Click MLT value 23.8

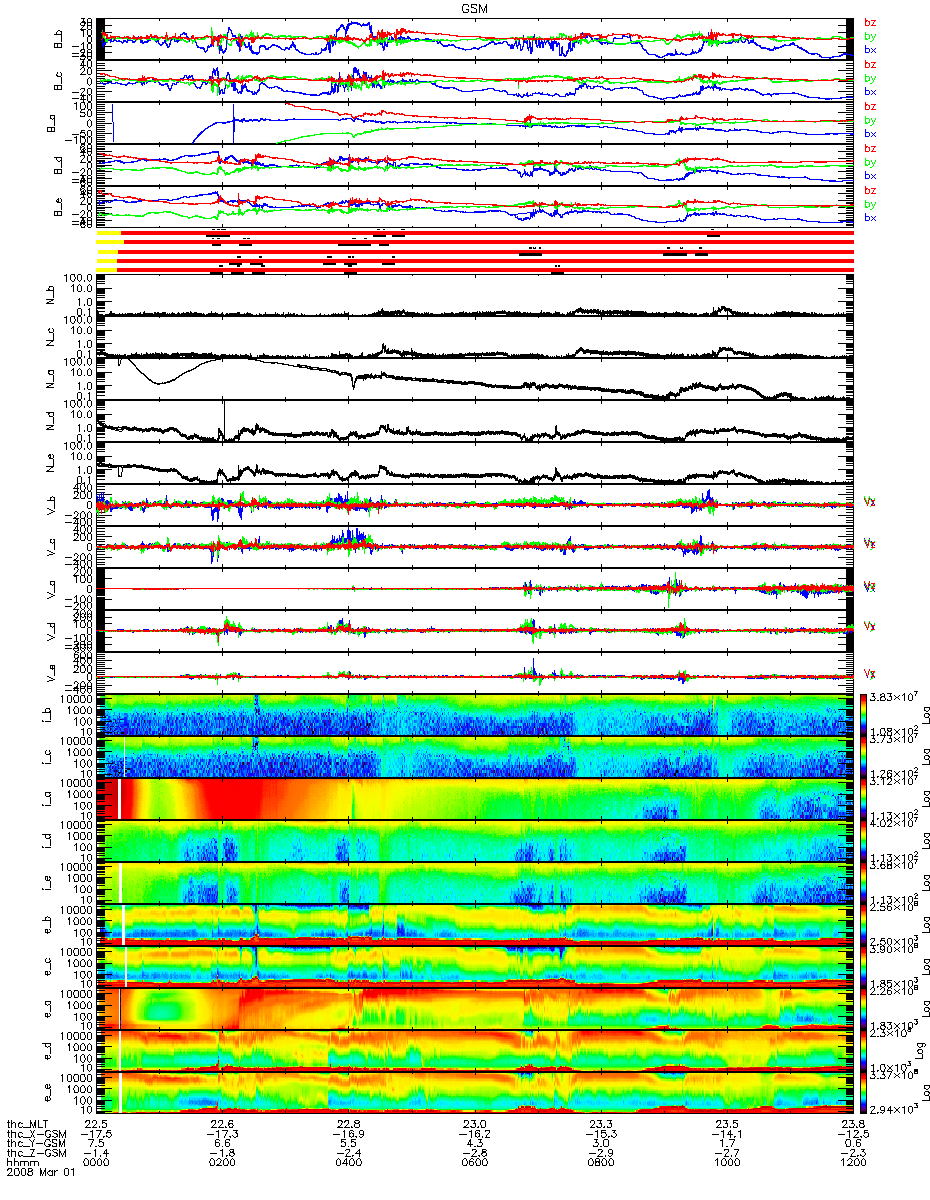[x=852, y=1123]
